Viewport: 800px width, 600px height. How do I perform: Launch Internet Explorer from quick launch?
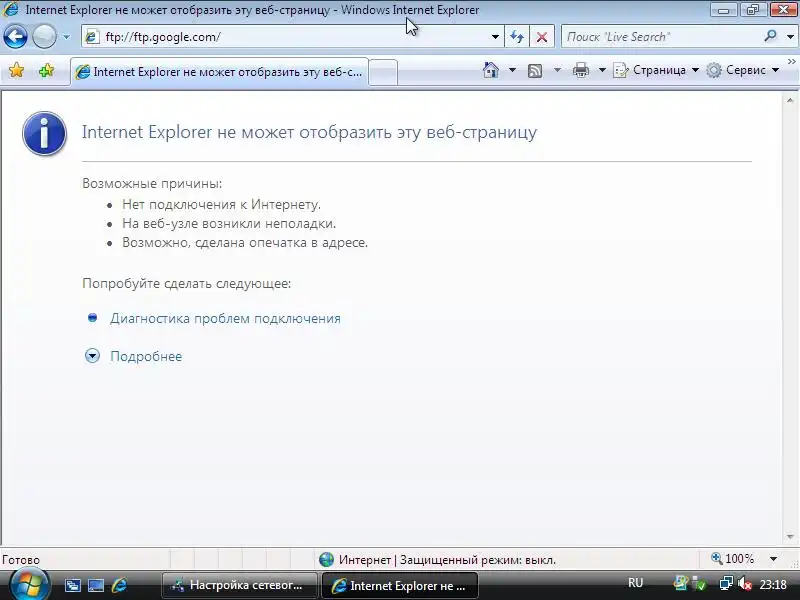tap(119, 585)
